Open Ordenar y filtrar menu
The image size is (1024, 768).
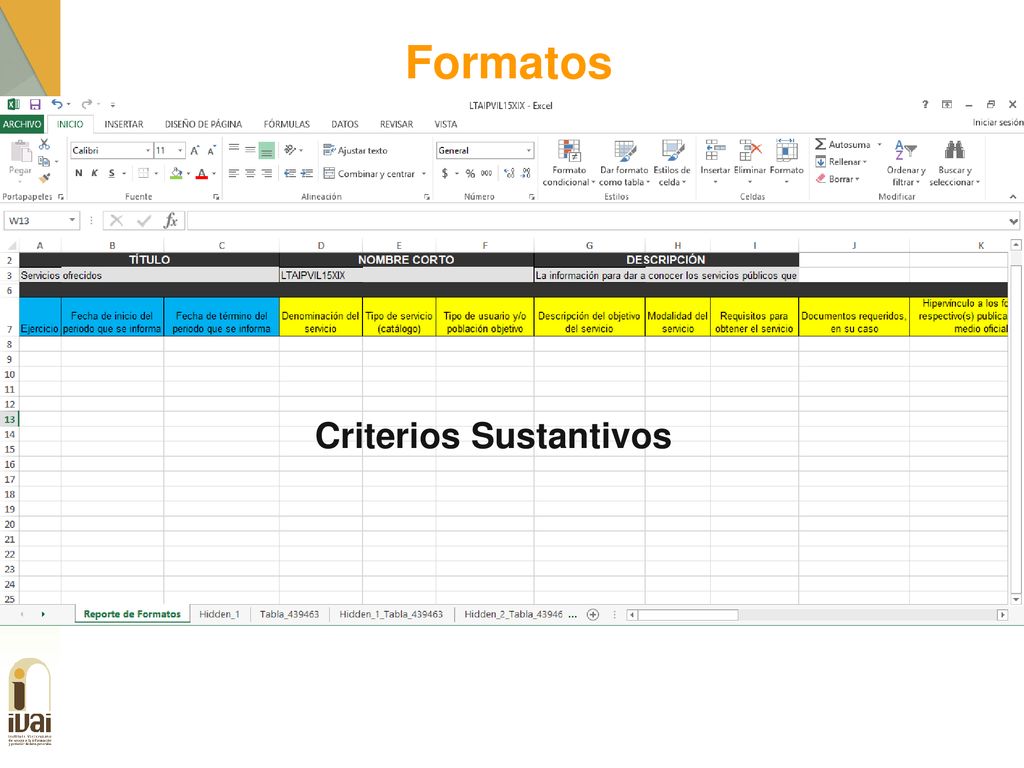(x=906, y=163)
